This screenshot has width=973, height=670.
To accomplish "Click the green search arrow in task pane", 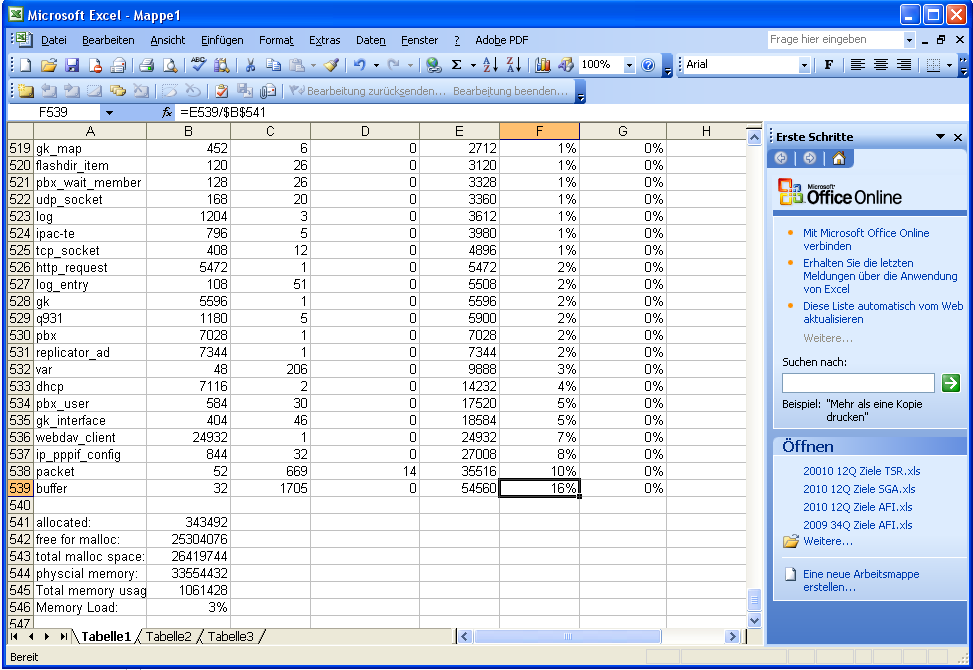I will (951, 383).
